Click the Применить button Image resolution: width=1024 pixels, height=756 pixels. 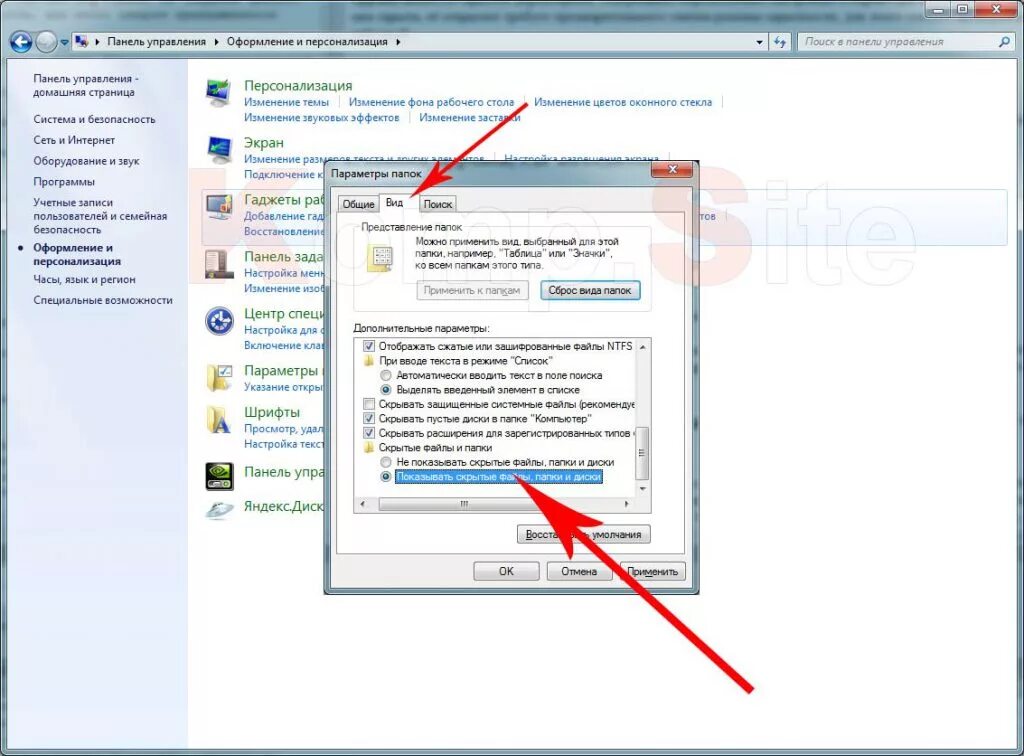652,571
